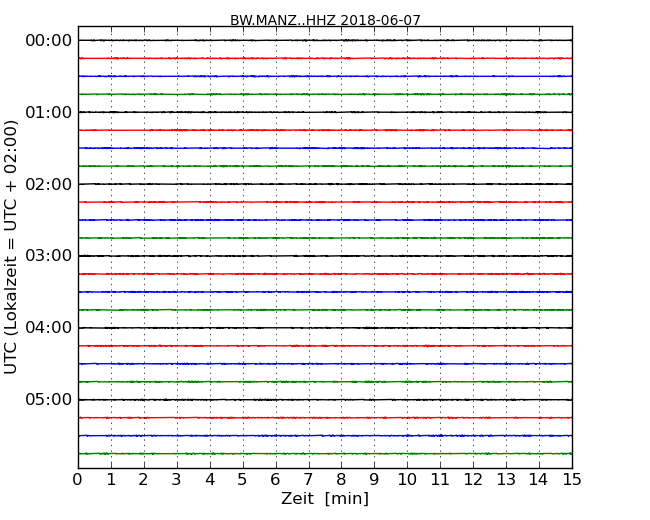The width and height of the screenshot is (650, 520).
Task: Click the x-axis tick label 11
Action: 440,480
